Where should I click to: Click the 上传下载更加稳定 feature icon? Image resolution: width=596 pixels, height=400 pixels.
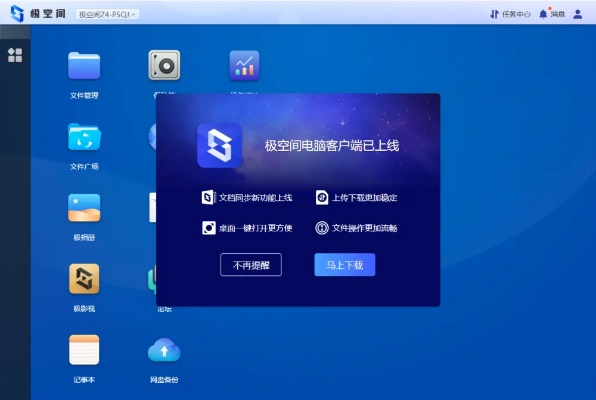pyautogui.click(x=322, y=197)
